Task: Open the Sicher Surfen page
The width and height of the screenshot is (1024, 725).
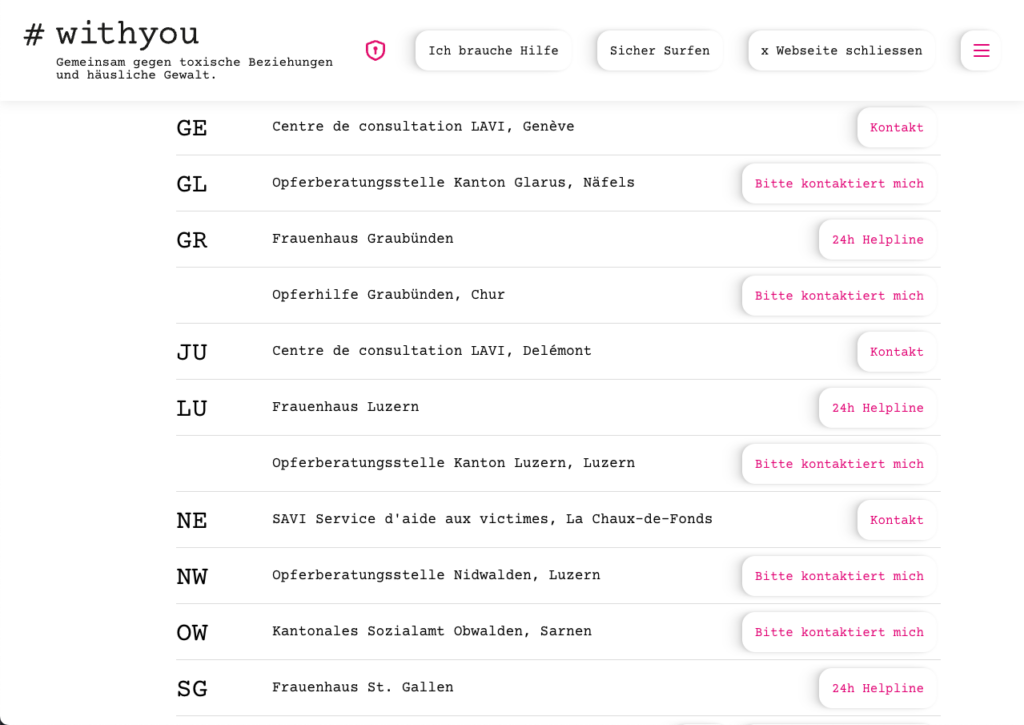Action: [659, 51]
